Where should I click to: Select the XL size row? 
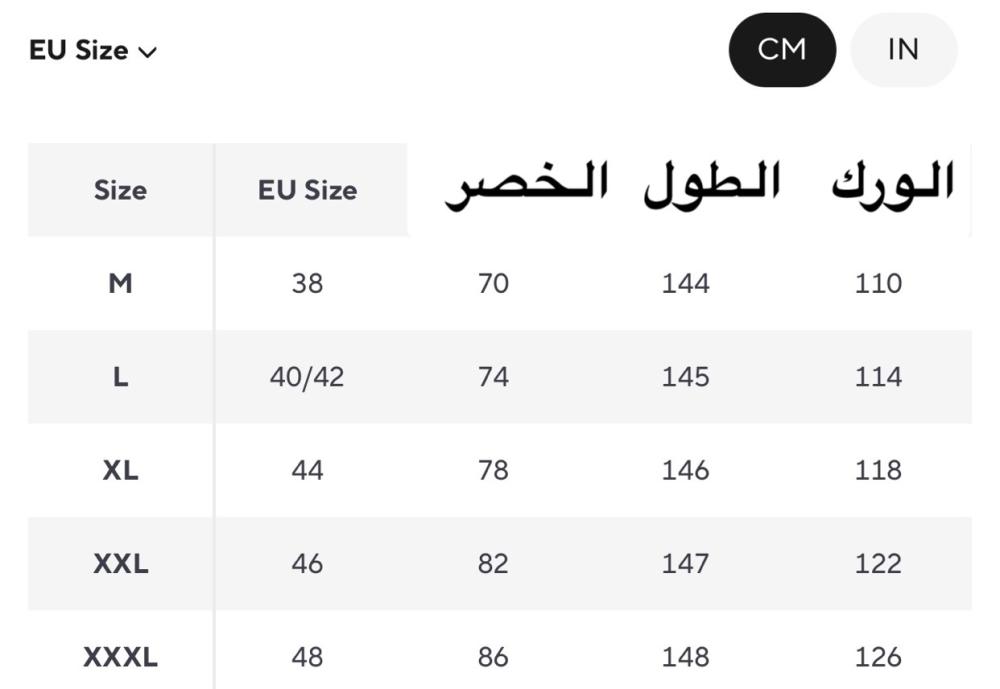(x=499, y=470)
